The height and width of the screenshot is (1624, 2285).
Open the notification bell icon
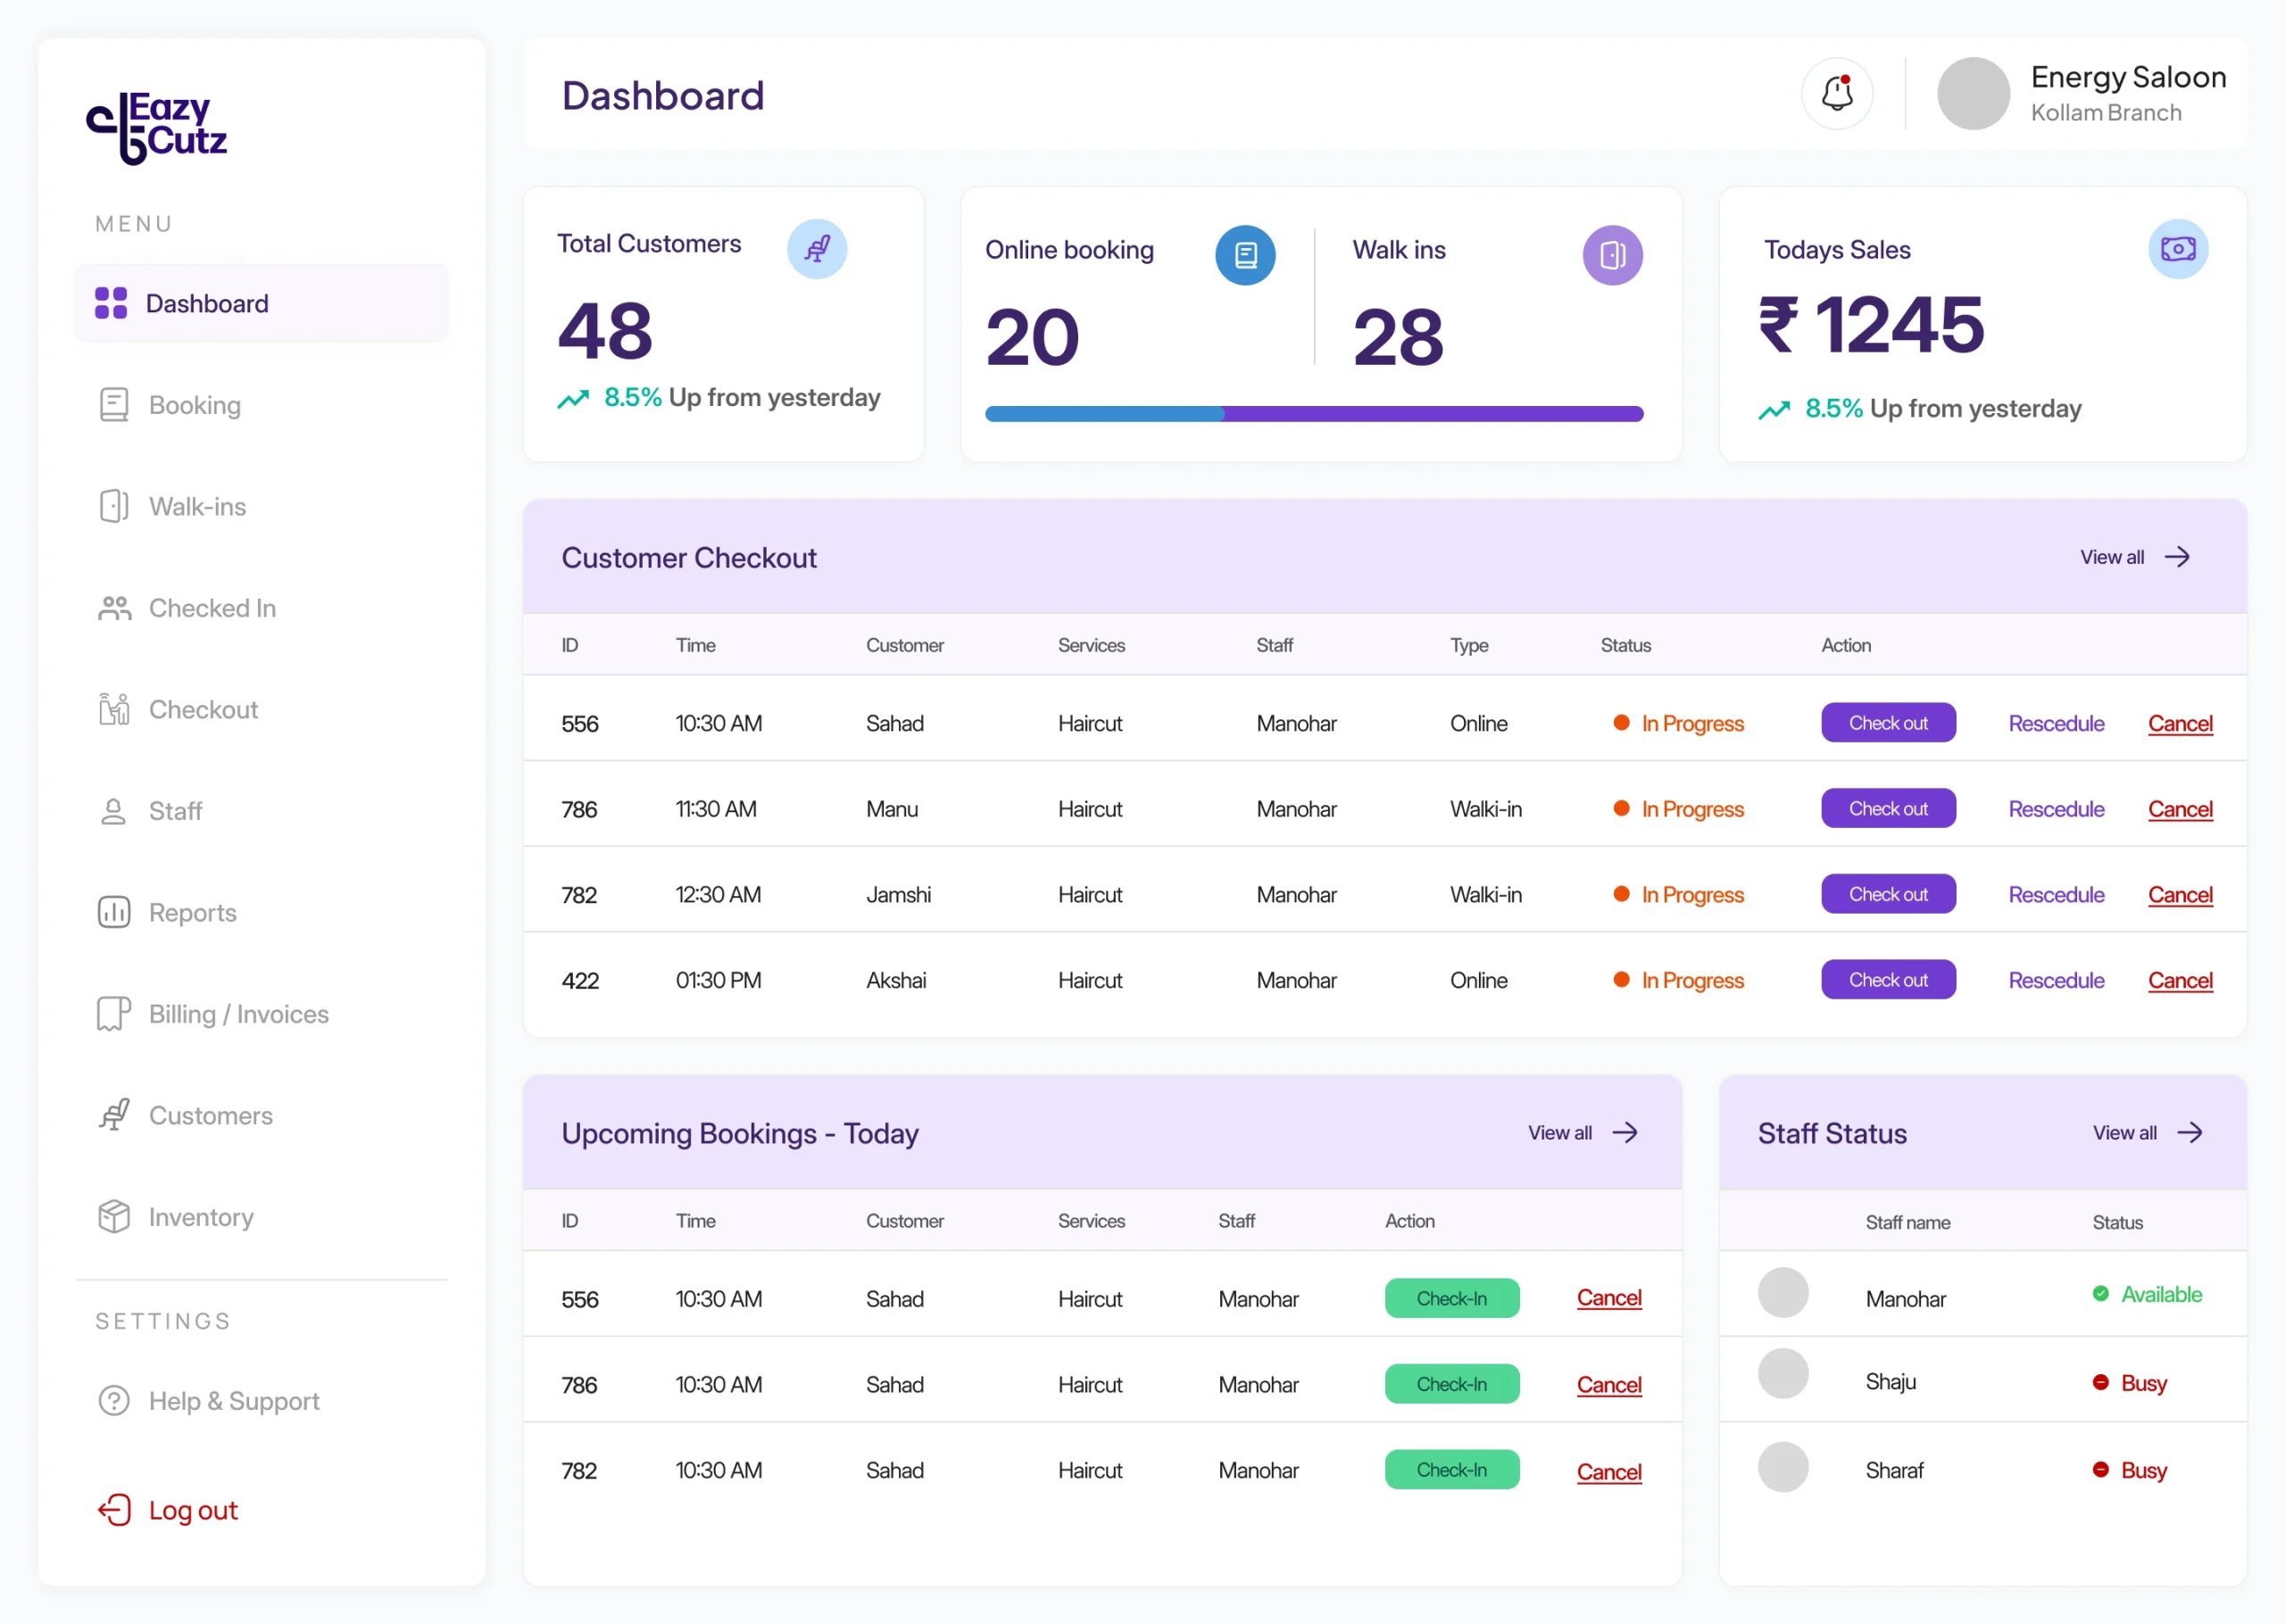(1836, 94)
